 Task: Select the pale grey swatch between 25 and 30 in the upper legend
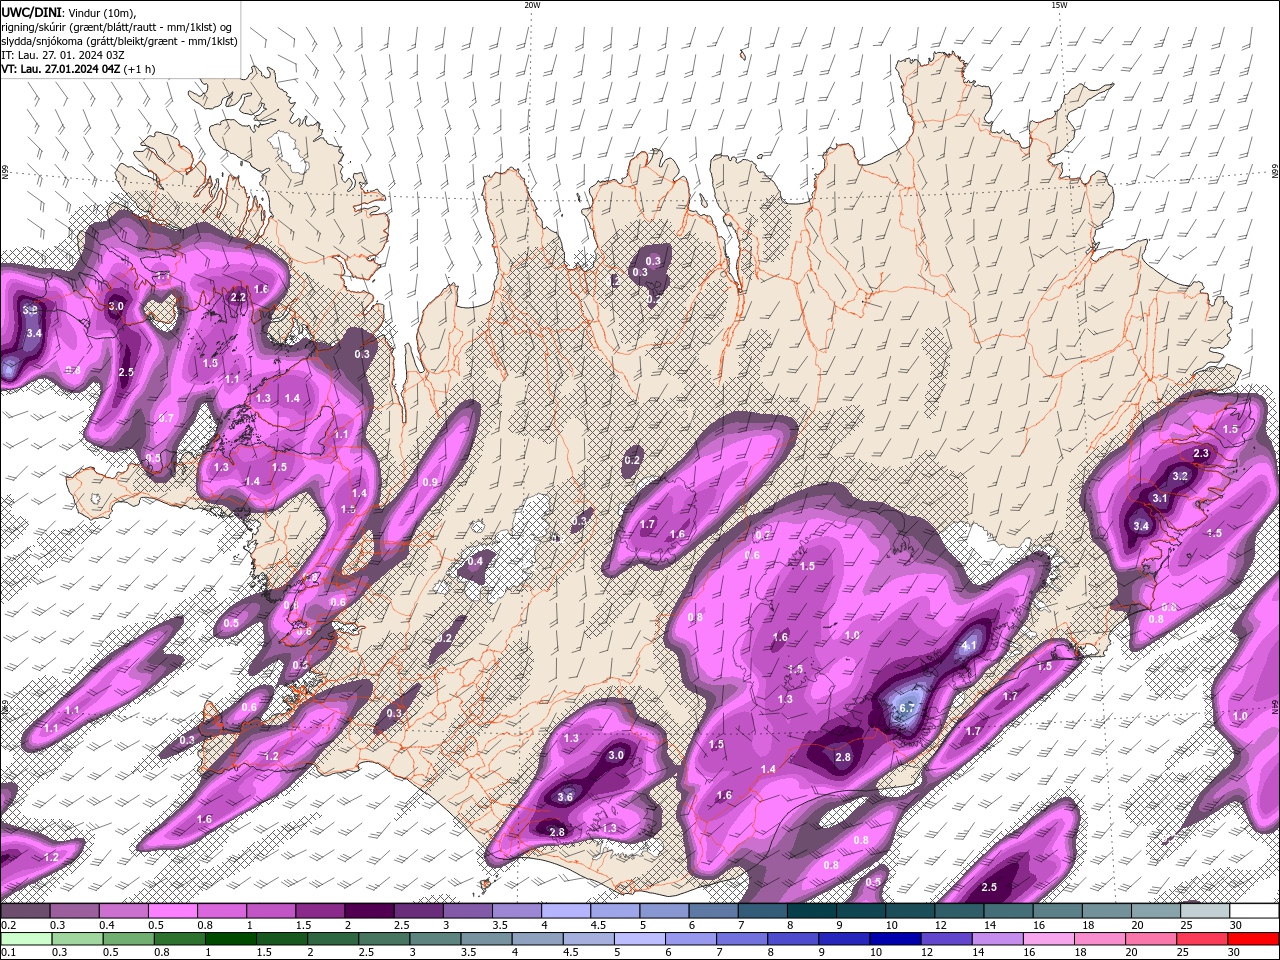click(x=1205, y=911)
